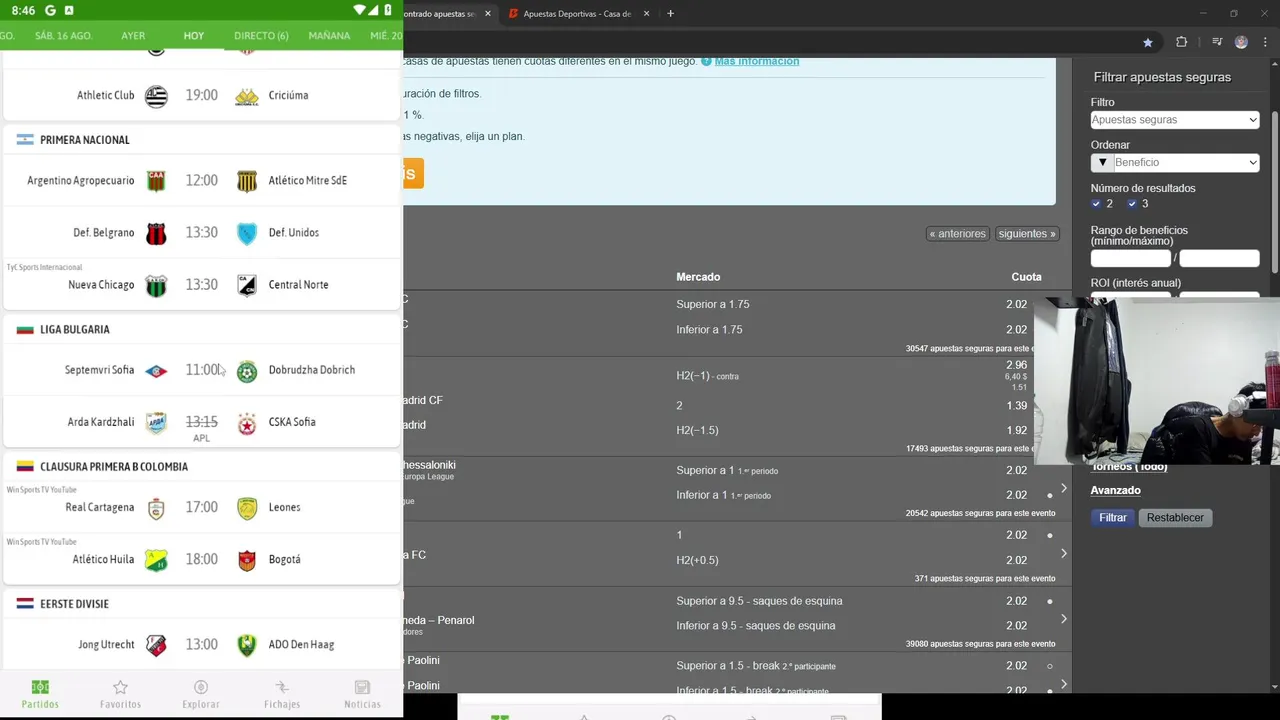Click the Restablecer button
The image size is (1280, 720).
tap(1175, 518)
